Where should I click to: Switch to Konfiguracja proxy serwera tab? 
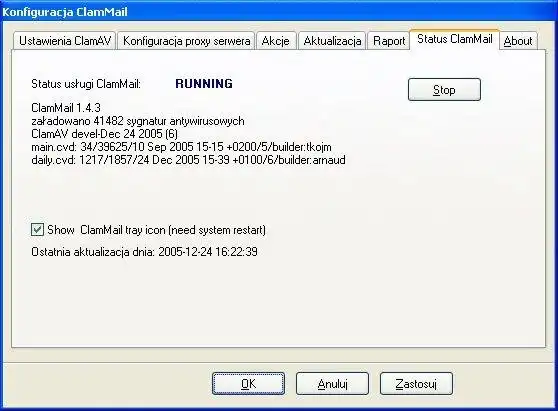[x=186, y=41]
